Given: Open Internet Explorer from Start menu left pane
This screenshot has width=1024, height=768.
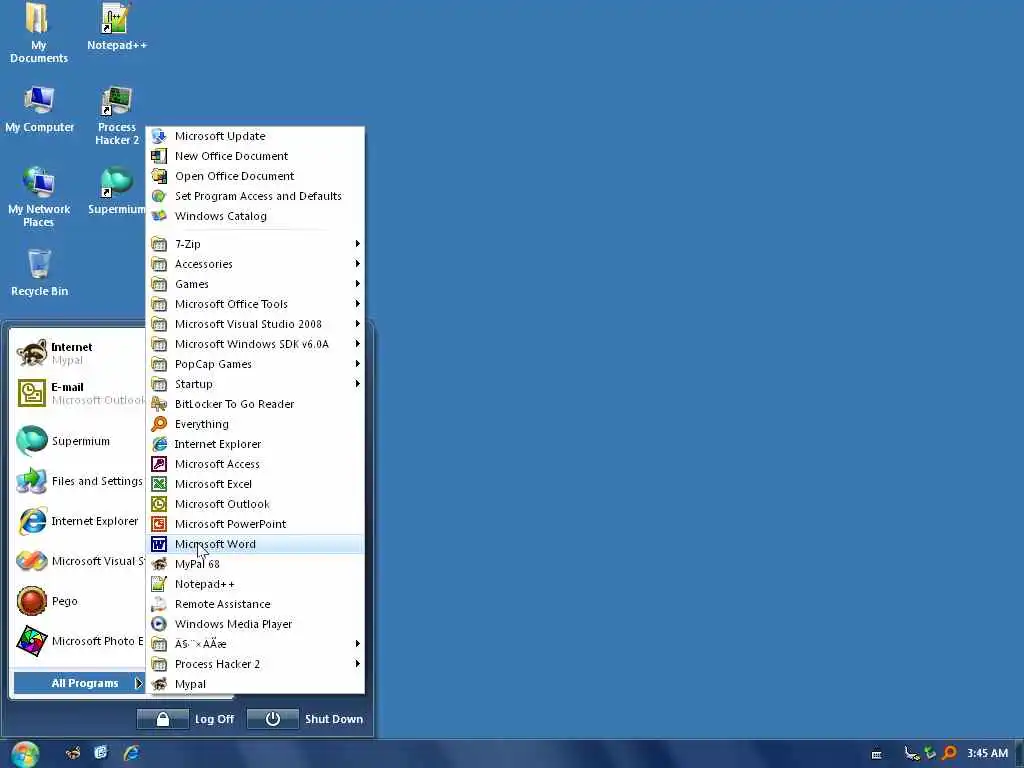Looking at the screenshot, I should click(79, 521).
